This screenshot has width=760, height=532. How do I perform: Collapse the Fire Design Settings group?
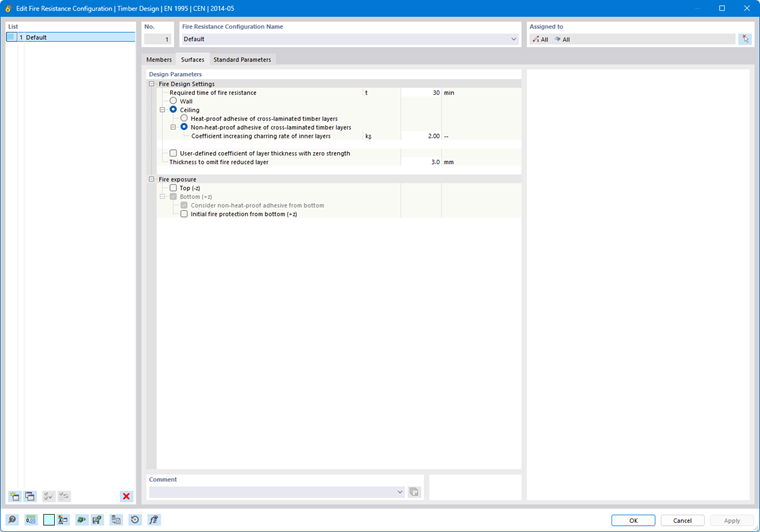coord(152,84)
